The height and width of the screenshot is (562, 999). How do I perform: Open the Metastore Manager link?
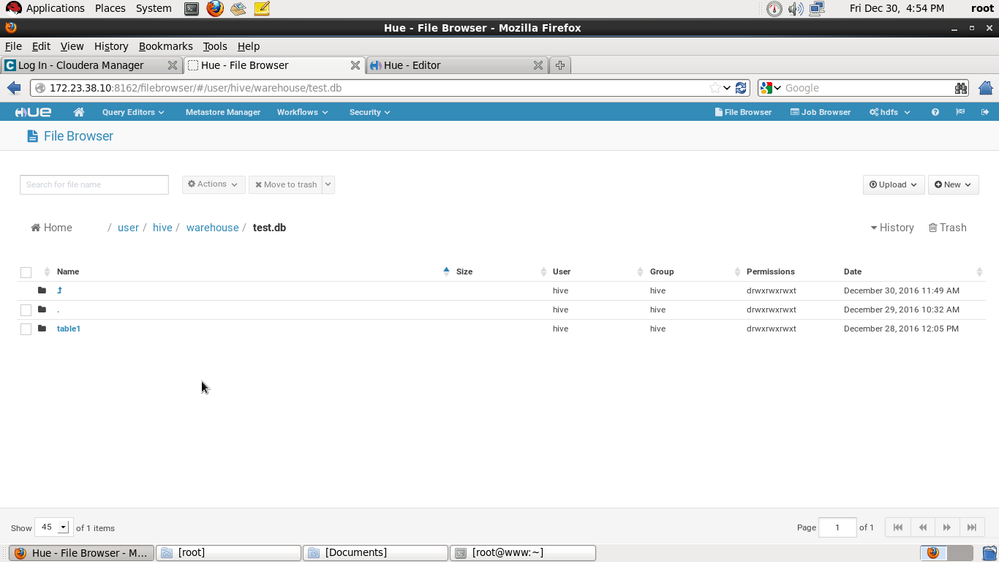coord(222,112)
